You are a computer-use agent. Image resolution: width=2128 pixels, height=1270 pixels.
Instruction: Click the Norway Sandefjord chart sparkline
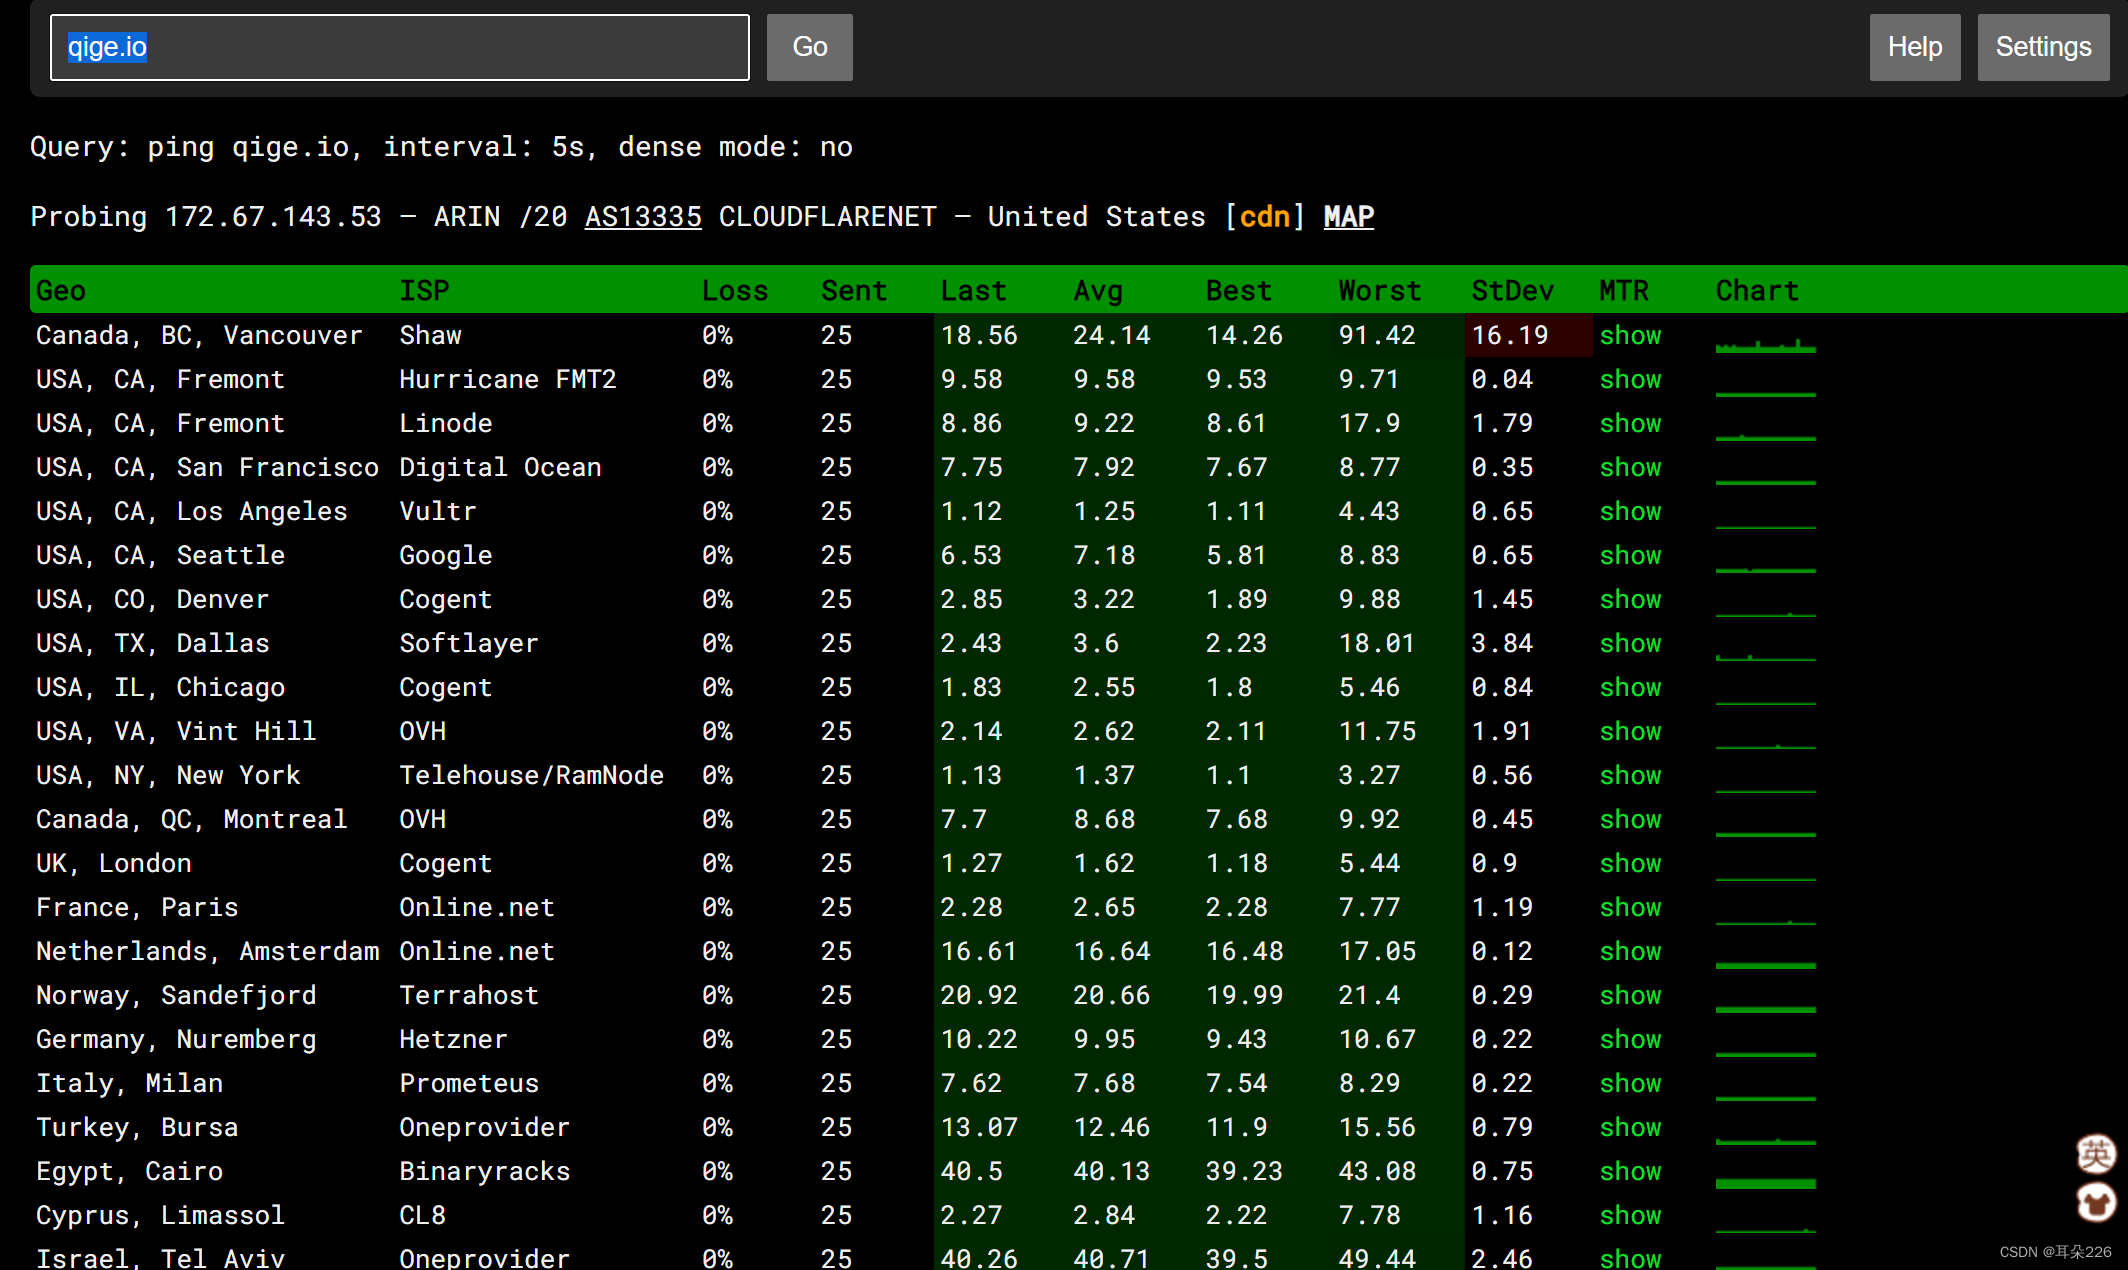1765,1008
